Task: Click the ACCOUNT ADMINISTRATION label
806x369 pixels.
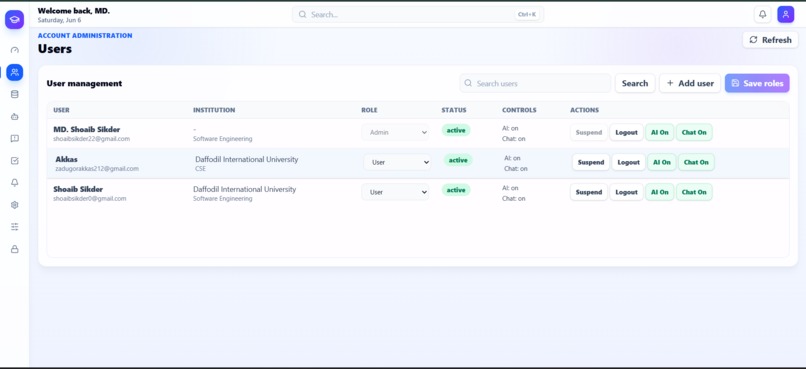Action: click(85, 35)
